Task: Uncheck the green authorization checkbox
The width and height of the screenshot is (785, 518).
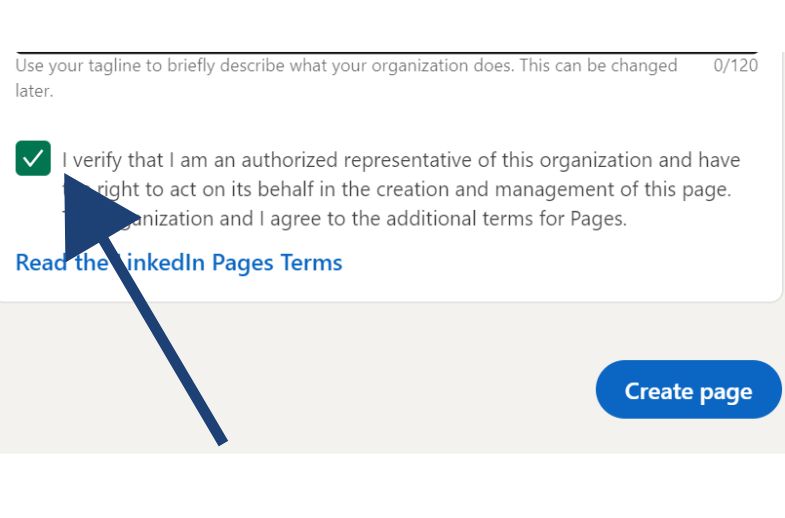Action: [33, 158]
